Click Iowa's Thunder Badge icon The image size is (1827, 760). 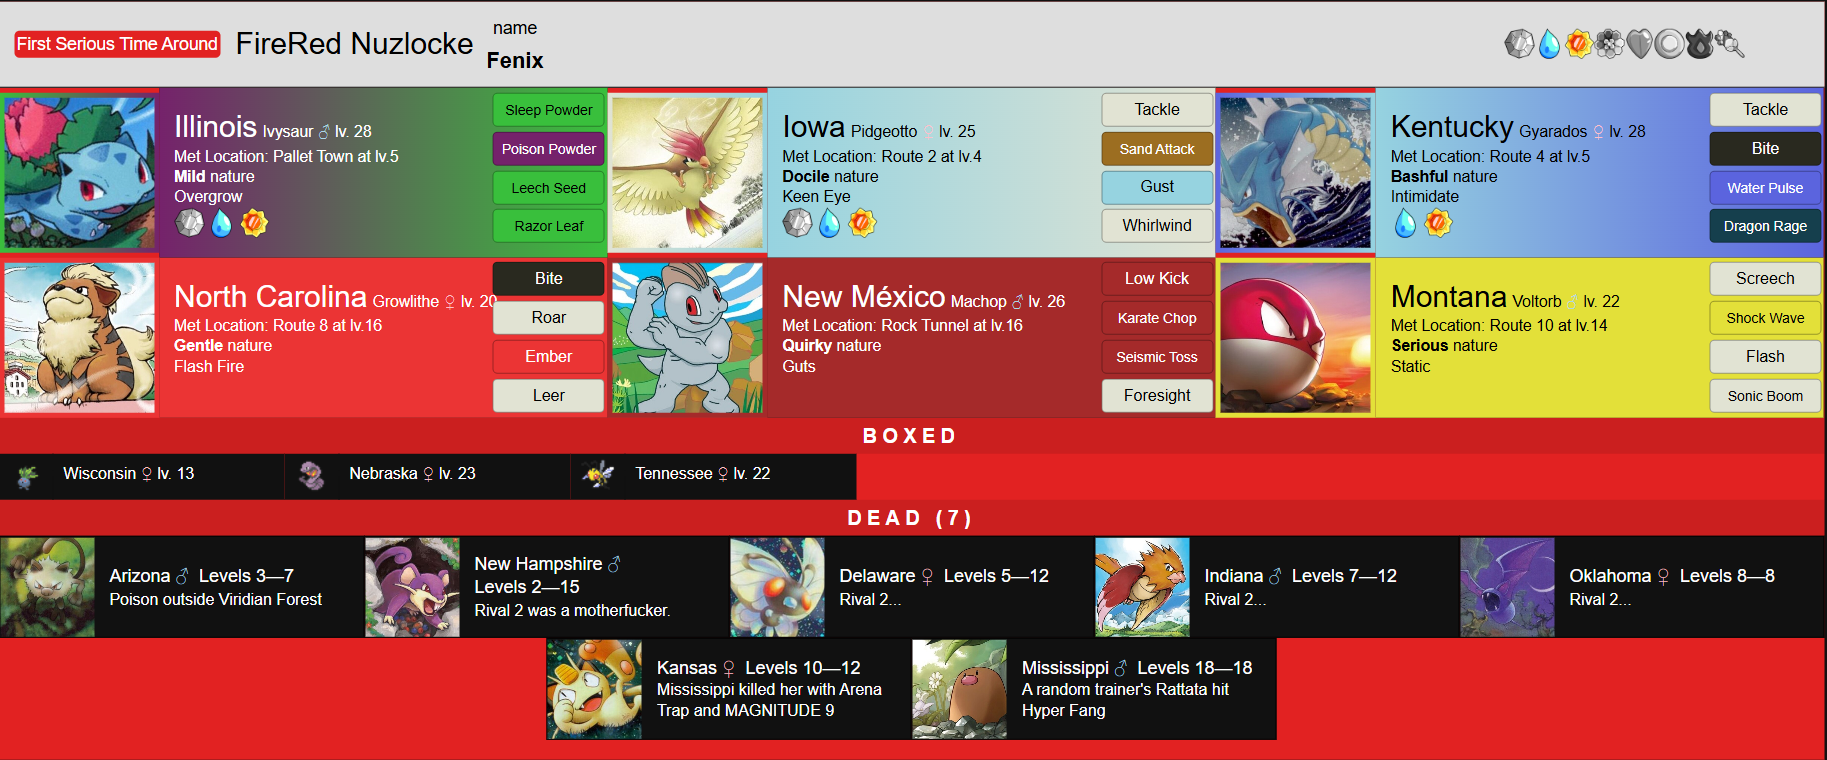point(862,223)
